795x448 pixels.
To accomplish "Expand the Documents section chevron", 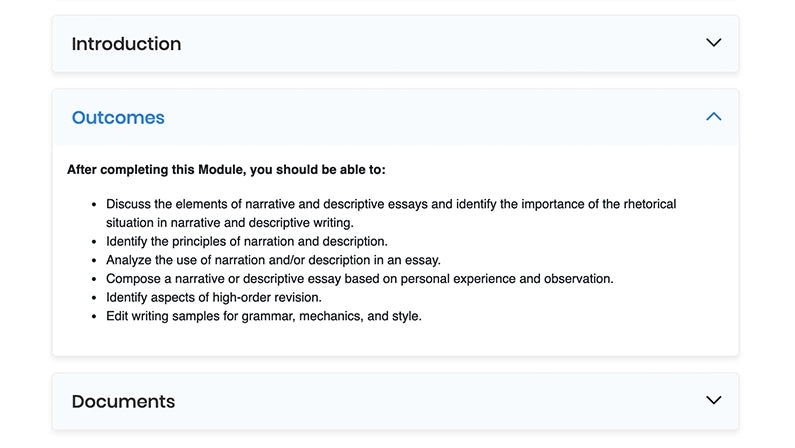I will click(713, 401).
